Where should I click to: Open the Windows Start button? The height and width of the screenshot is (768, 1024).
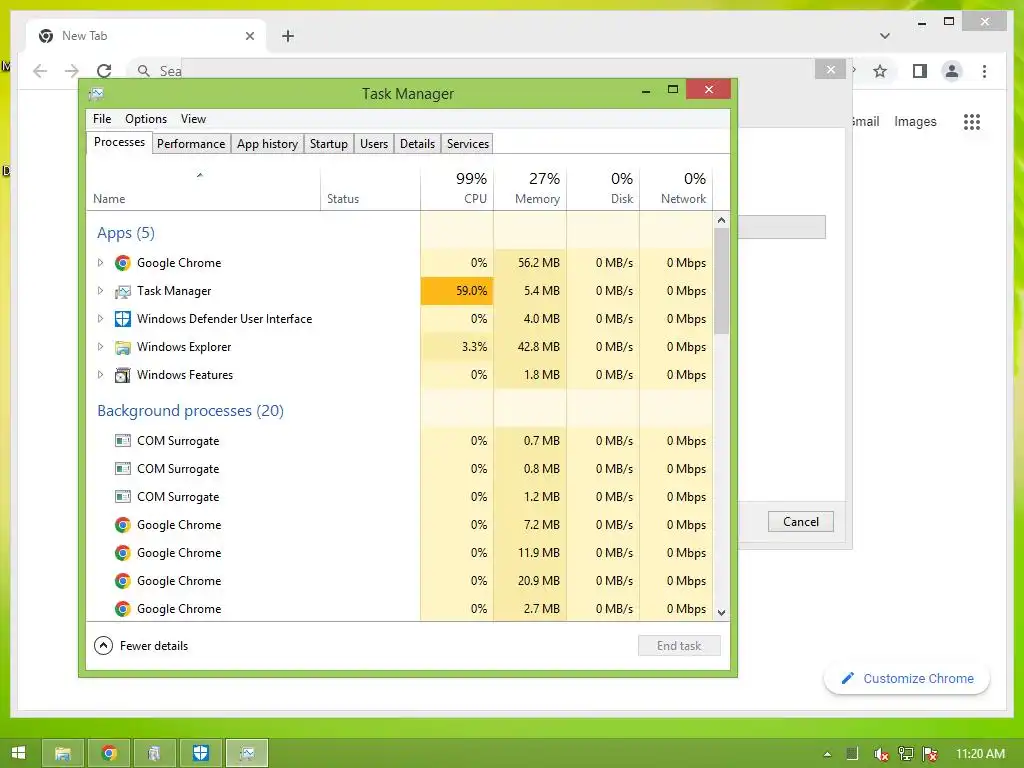click(x=18, y=754)
